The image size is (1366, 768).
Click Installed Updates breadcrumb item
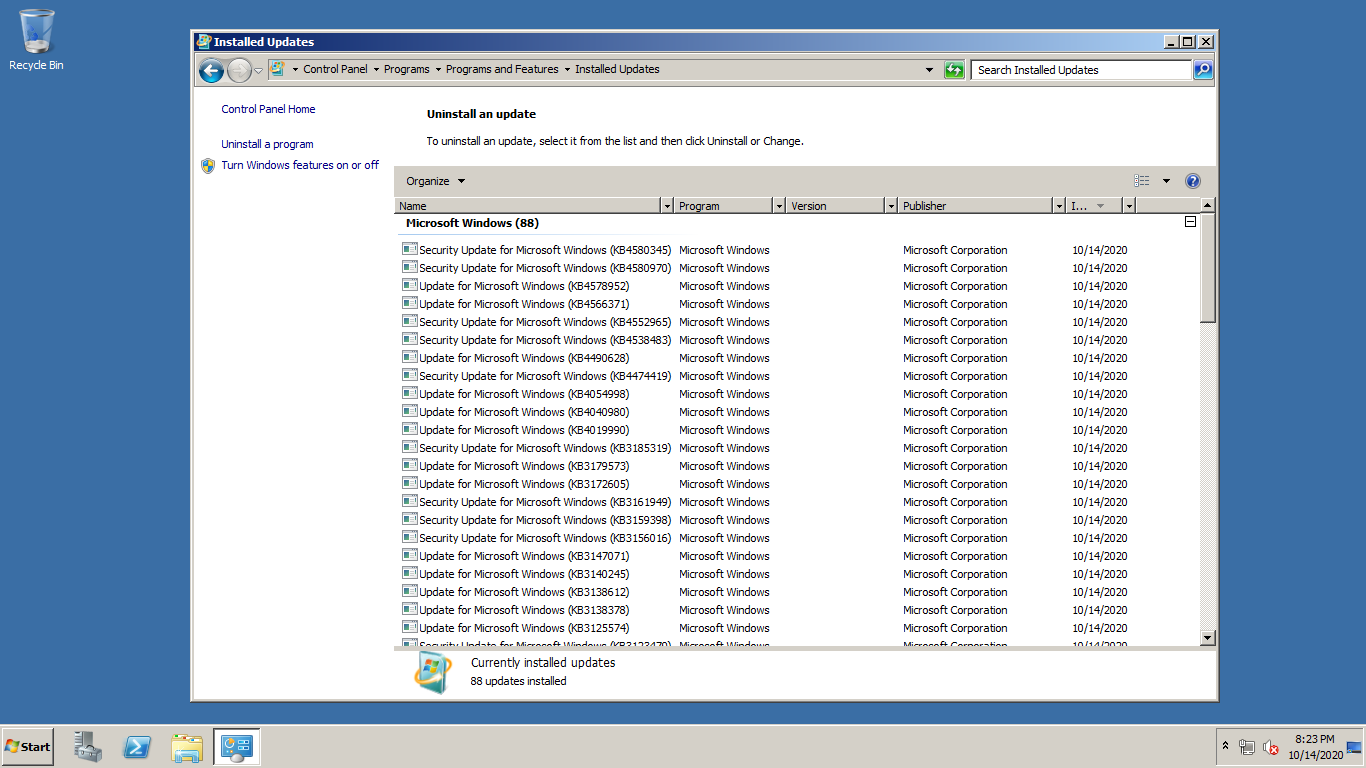click(617, 69)
